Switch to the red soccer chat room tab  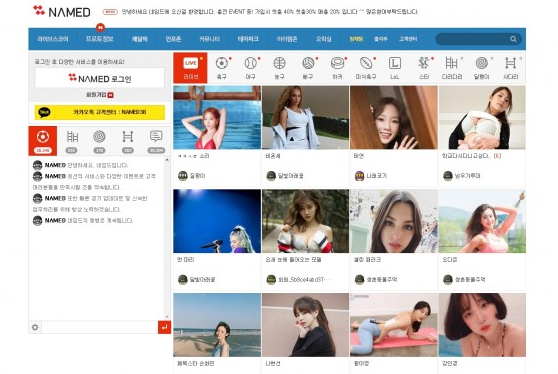tap(43, 141)
